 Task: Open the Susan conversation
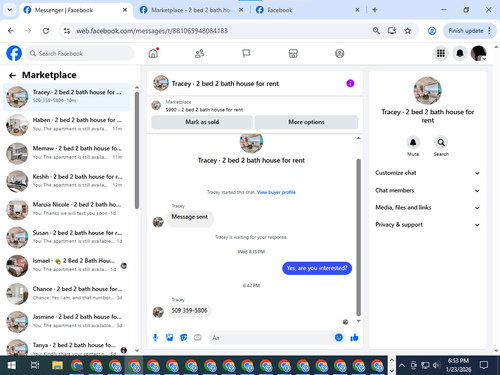point(67,237)
